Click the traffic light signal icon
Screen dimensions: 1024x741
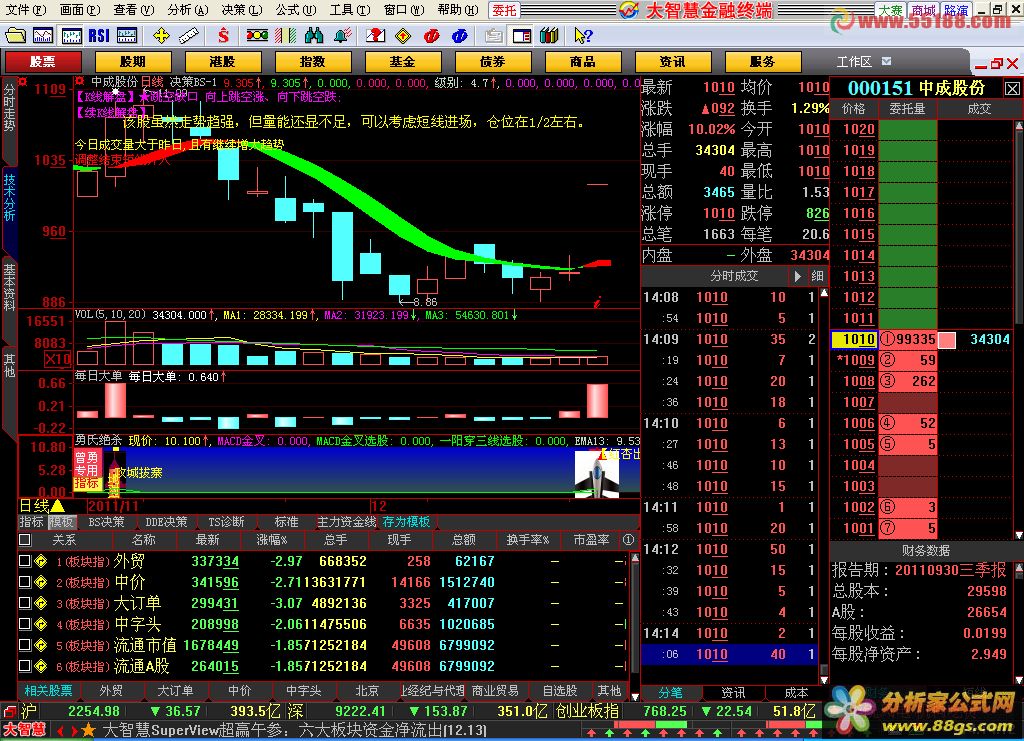[257, 35]
